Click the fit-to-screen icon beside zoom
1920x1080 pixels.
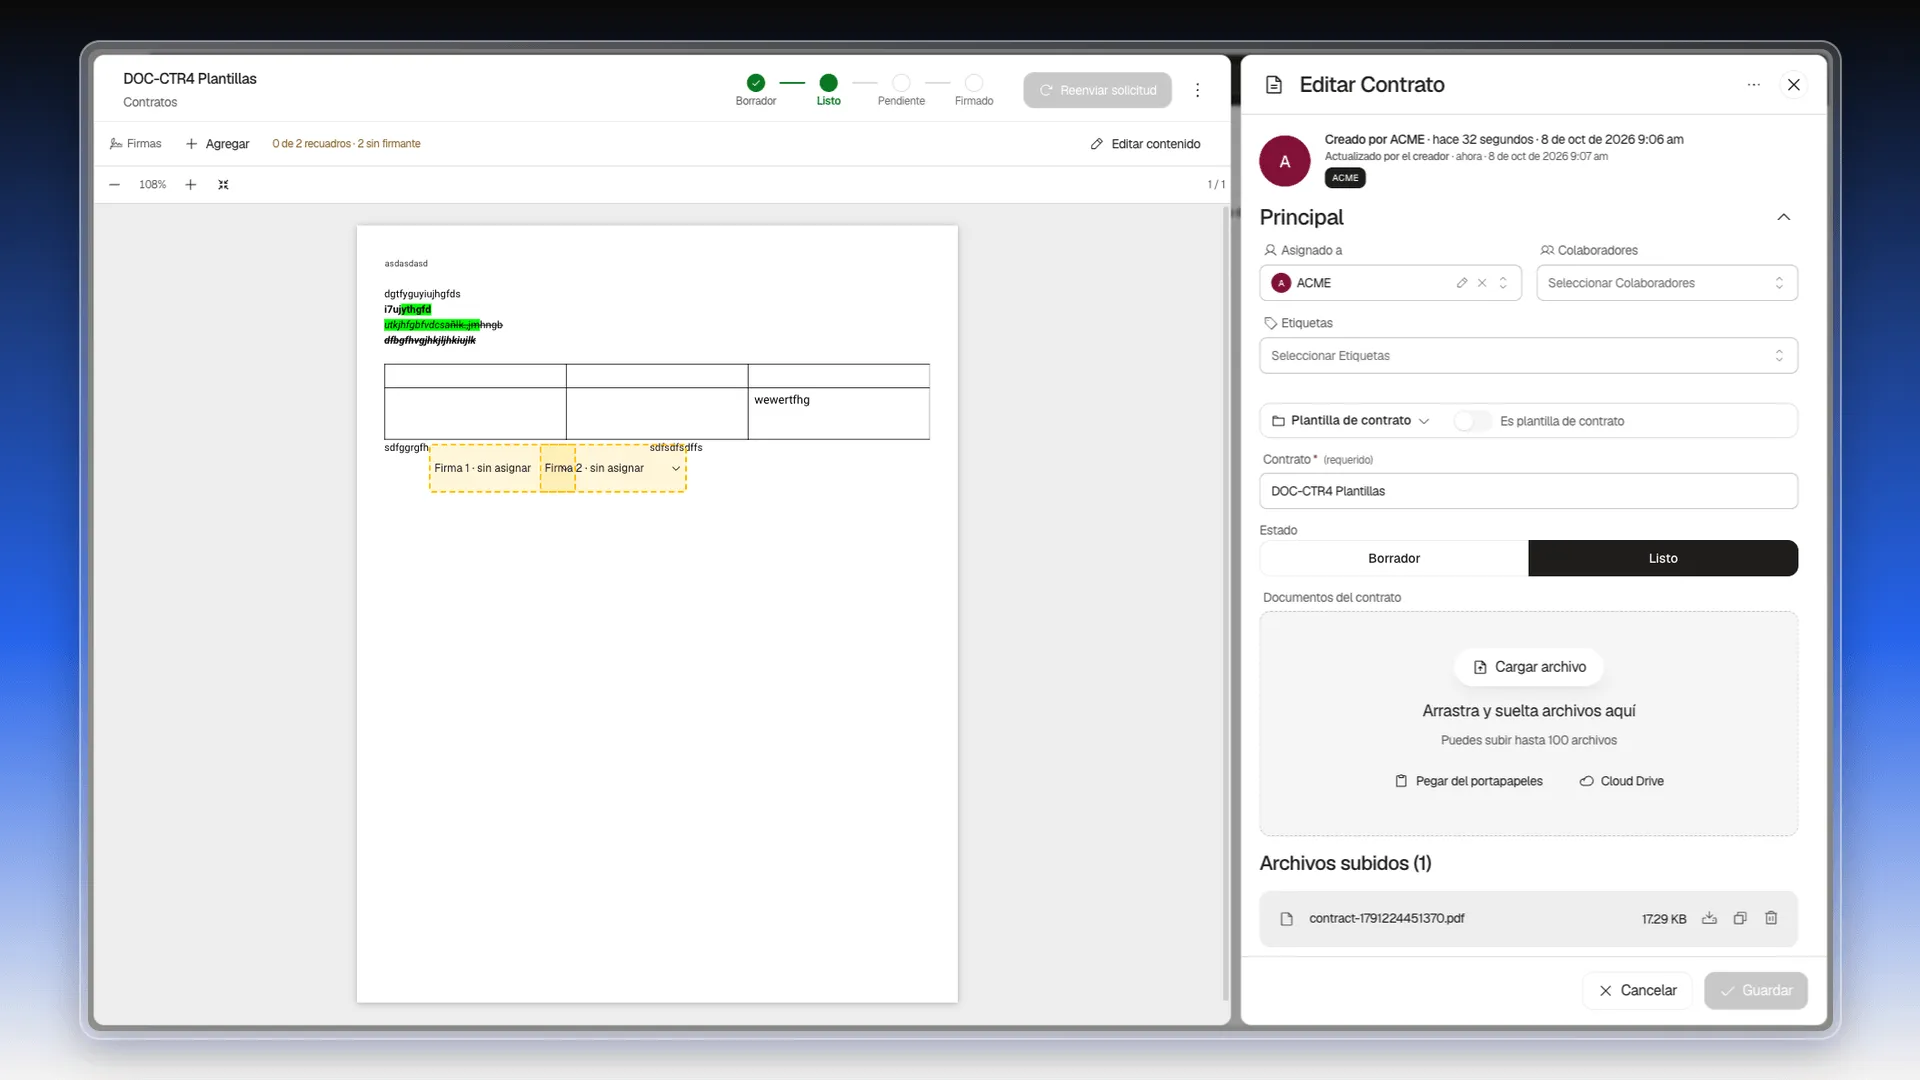tap(223, 185)
